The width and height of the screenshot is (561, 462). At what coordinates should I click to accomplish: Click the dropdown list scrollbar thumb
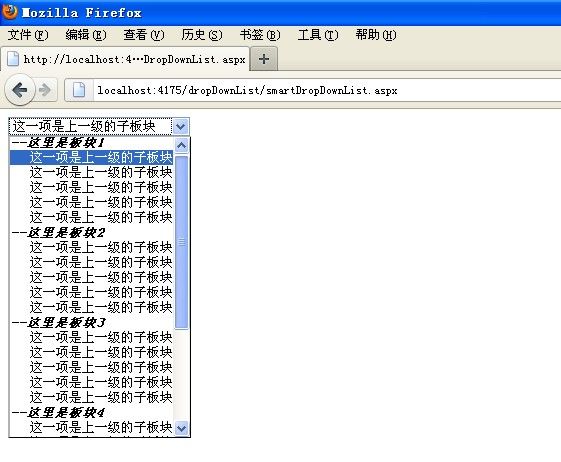pos(182,242)
